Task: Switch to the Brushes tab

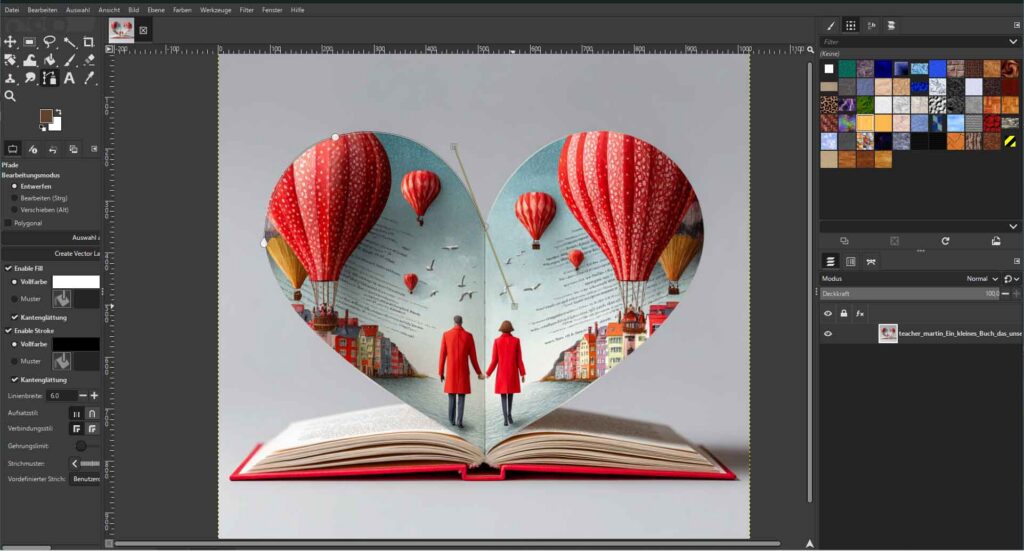Action: pos(831,25)
